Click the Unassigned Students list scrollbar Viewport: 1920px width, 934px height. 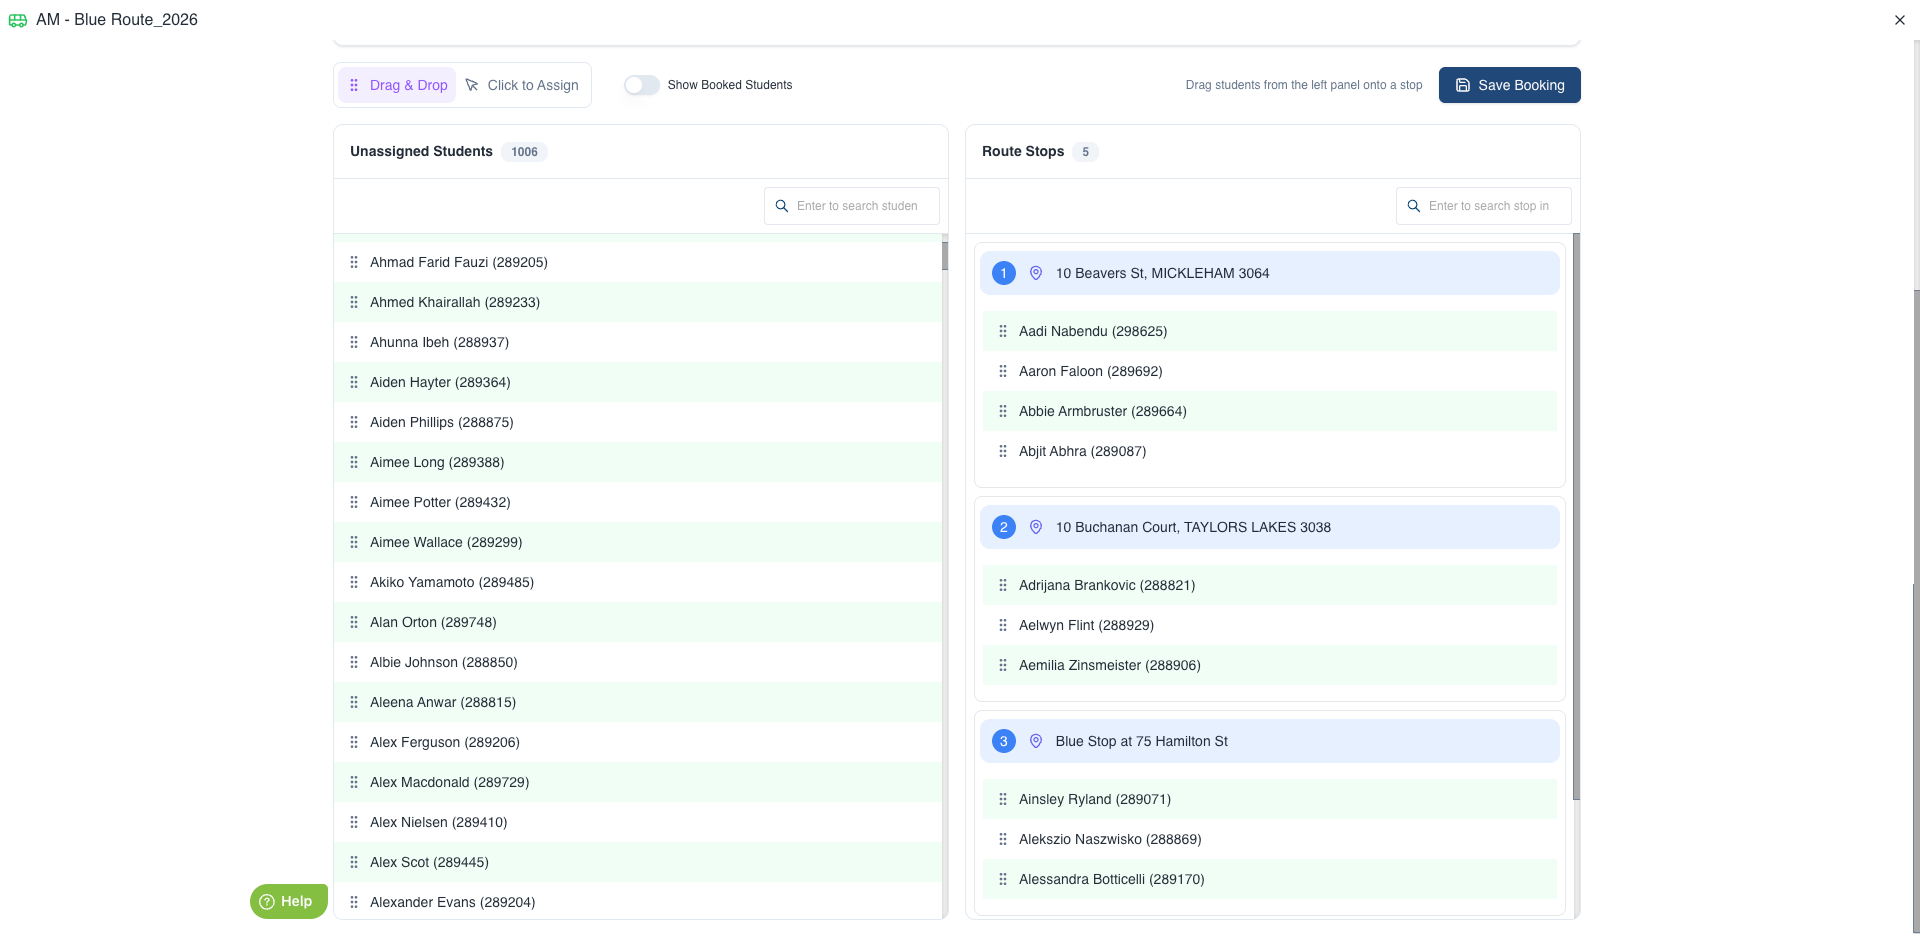pyautogui.click(x=944, y=256)
